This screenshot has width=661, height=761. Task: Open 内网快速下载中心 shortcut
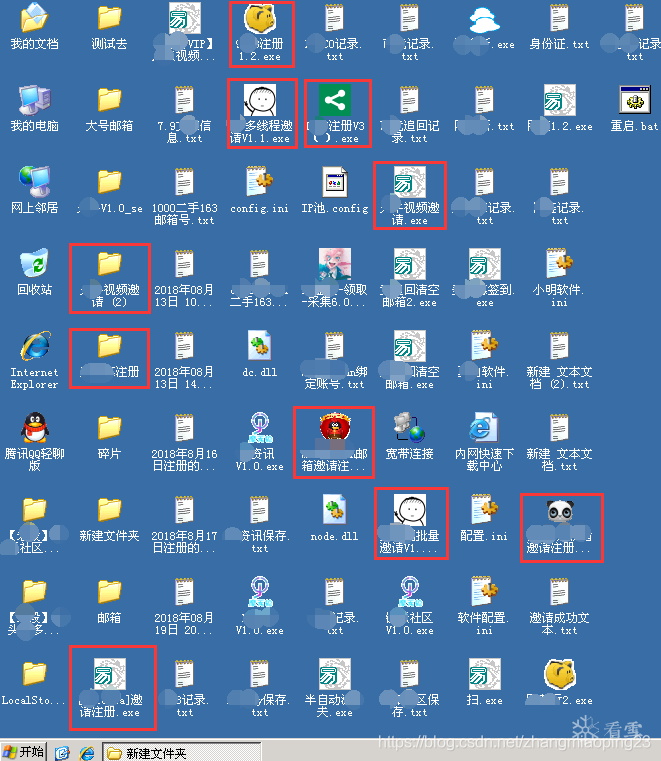coord(484,443)
